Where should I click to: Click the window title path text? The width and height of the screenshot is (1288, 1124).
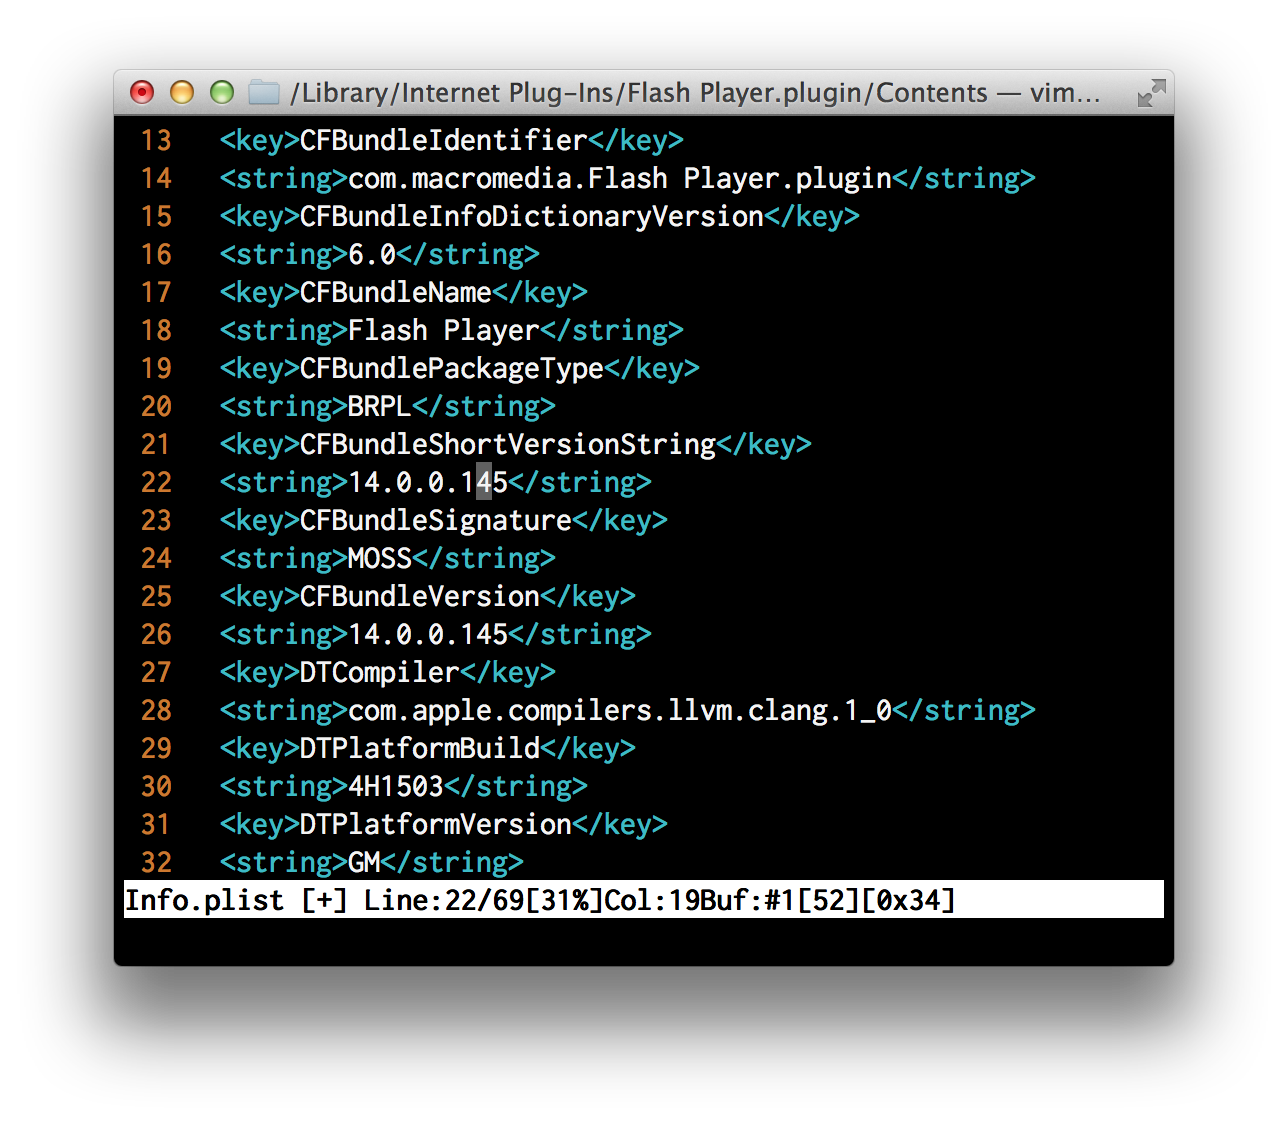[695, 93]
